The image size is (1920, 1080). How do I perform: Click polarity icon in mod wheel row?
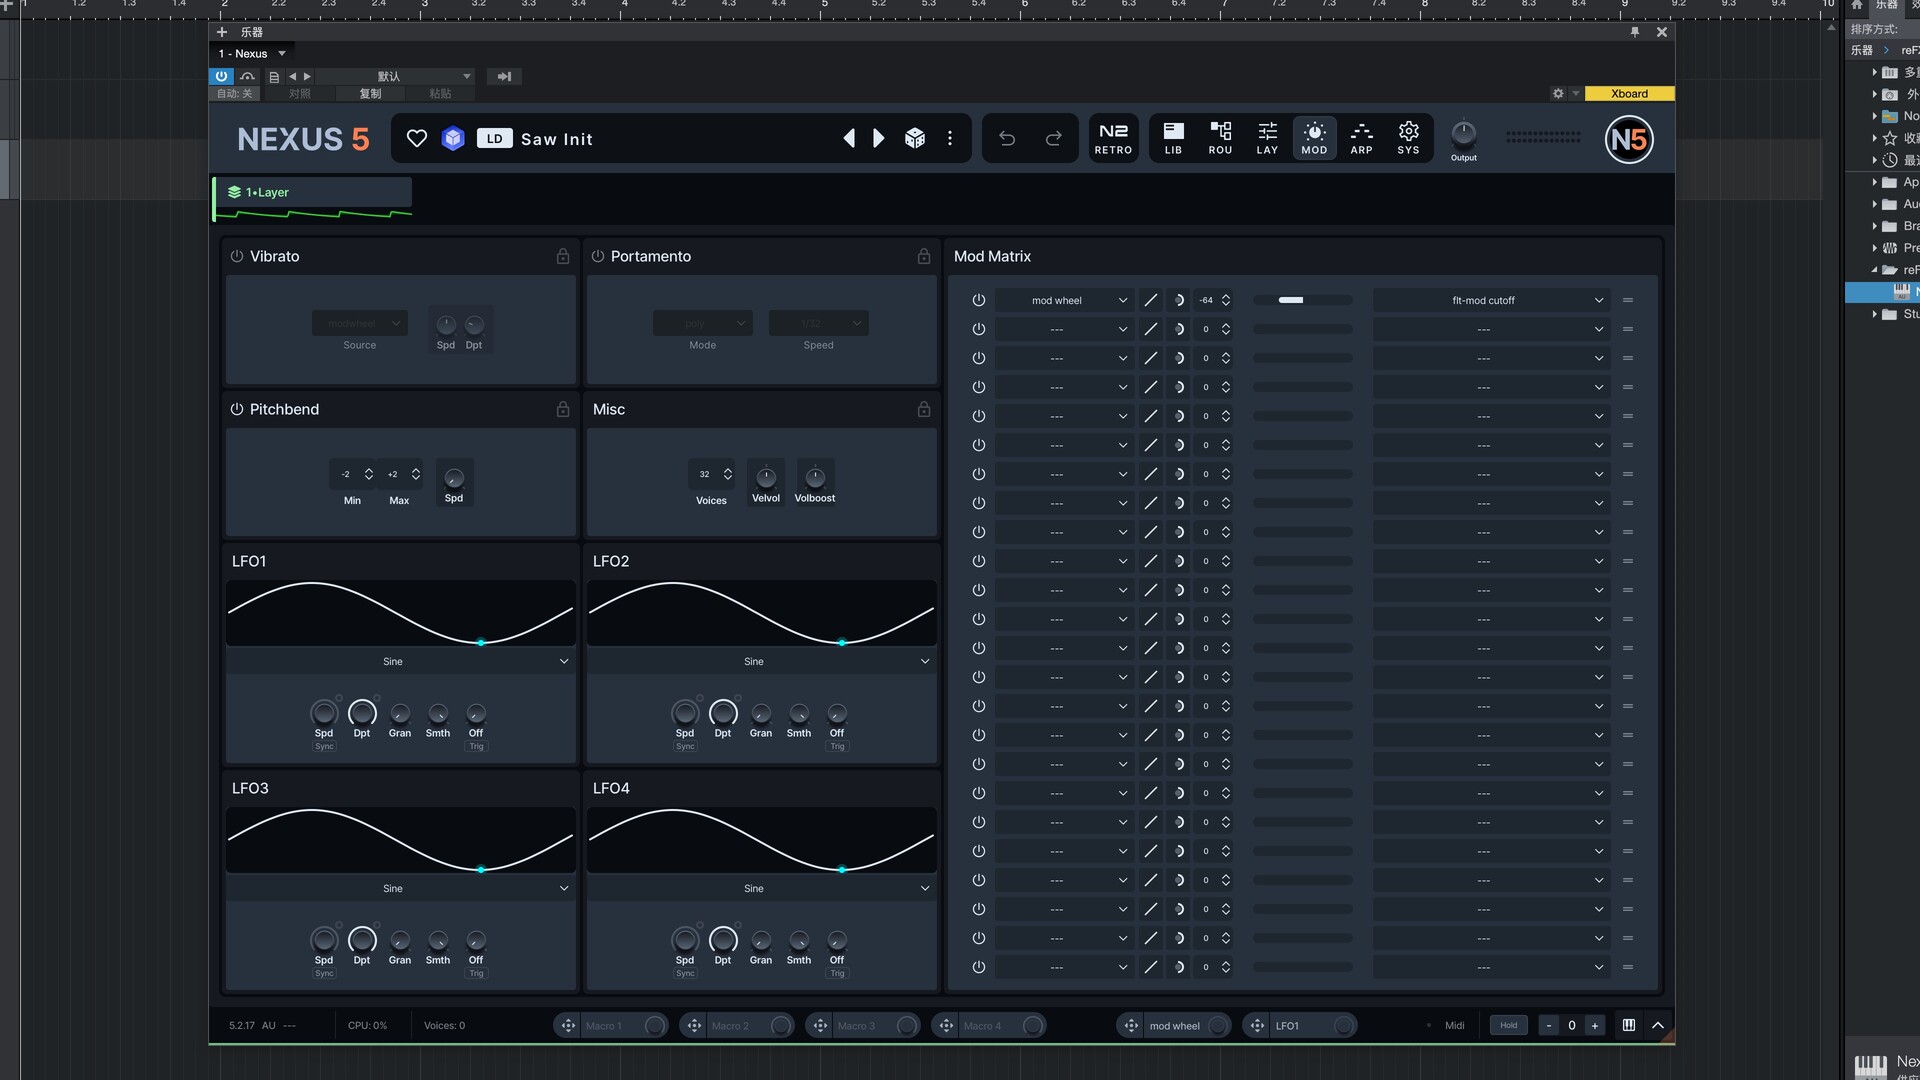click(1179, 300)
